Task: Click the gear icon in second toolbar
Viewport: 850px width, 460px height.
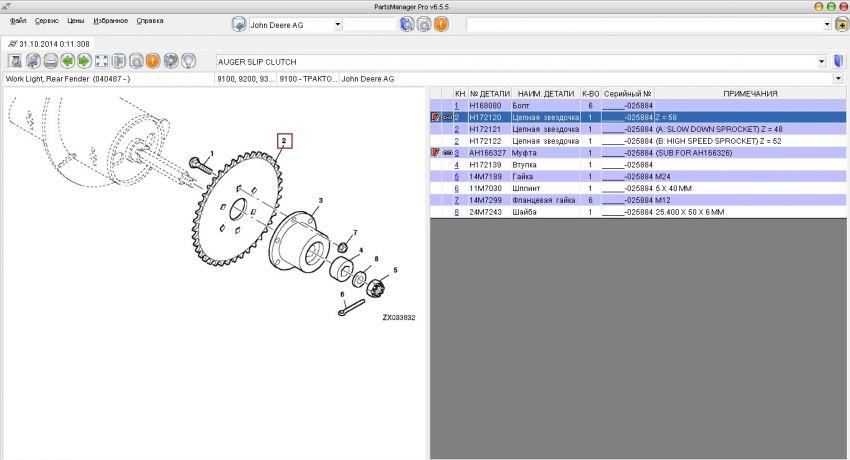Action: (136, 61)
